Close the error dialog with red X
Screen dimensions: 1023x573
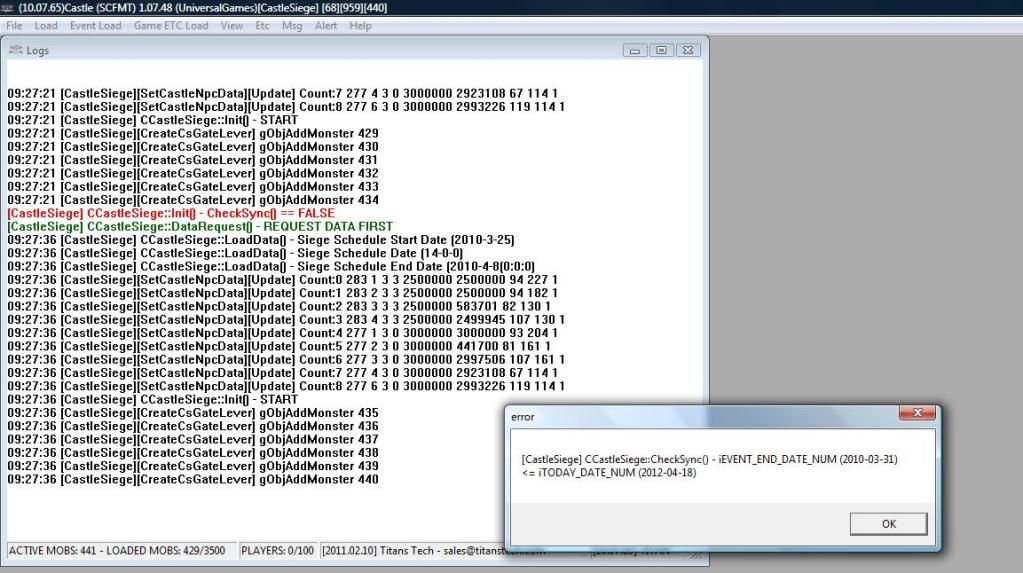coord(917,414)
